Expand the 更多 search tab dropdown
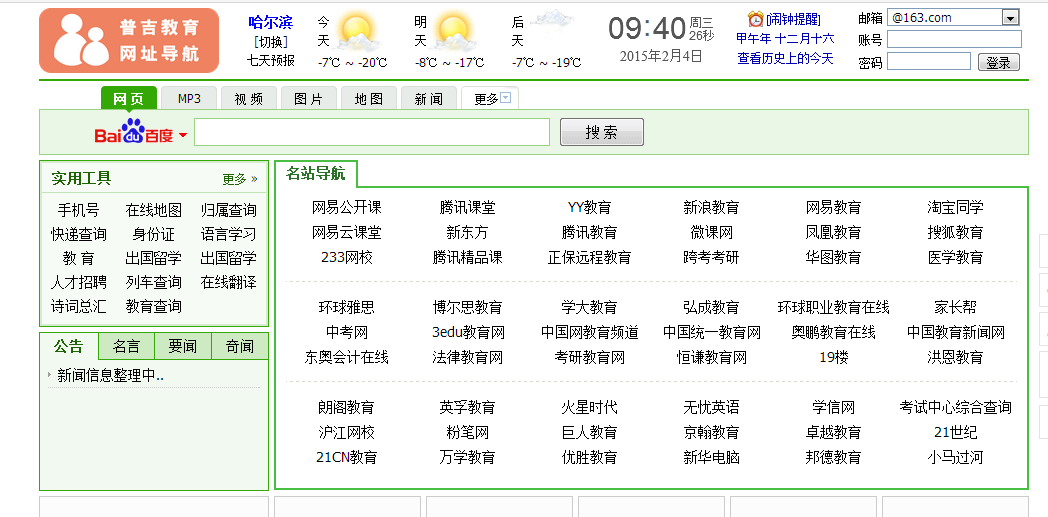 pos(506,98)
